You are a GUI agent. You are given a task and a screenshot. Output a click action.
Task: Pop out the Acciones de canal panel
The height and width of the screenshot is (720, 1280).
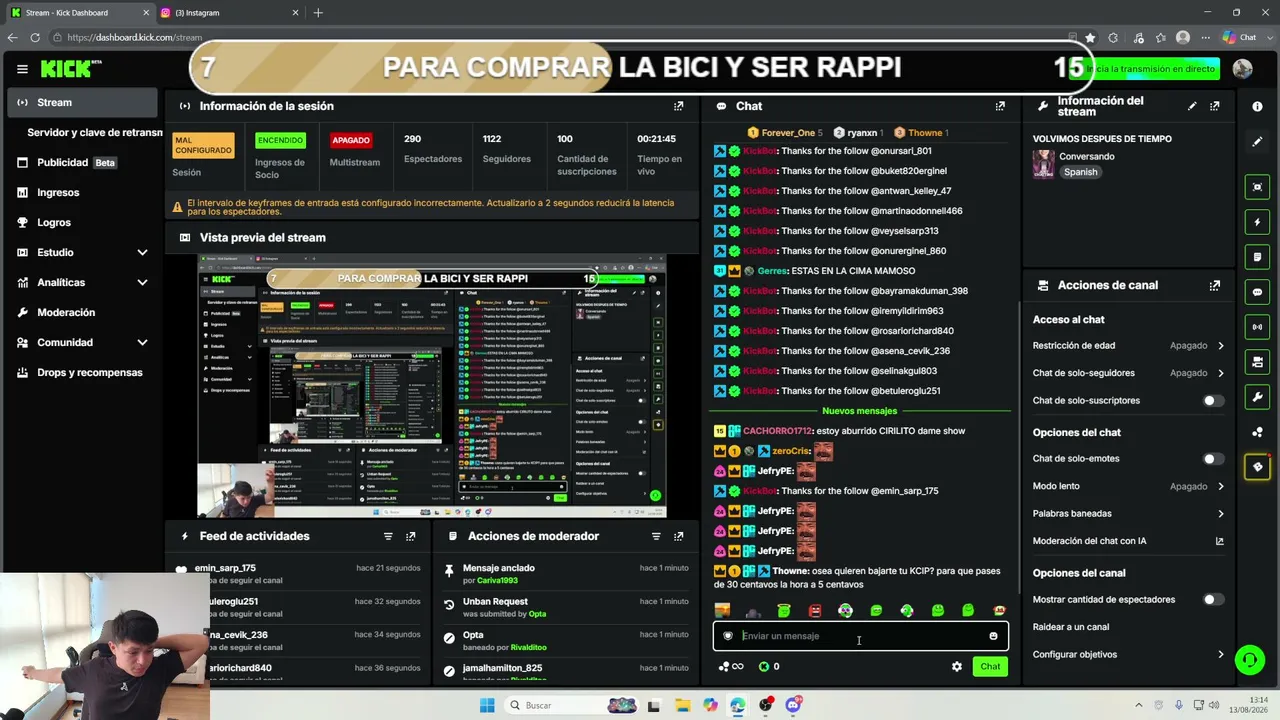(1215, 285)
